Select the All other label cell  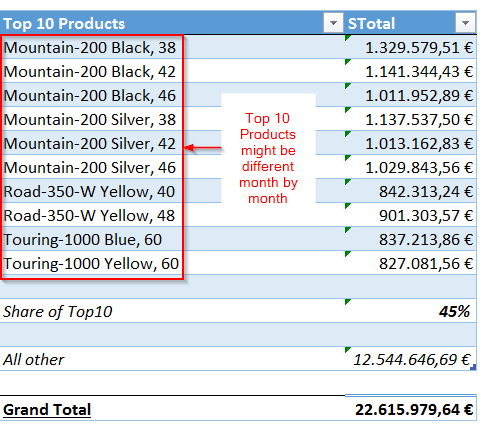(172, 359)
